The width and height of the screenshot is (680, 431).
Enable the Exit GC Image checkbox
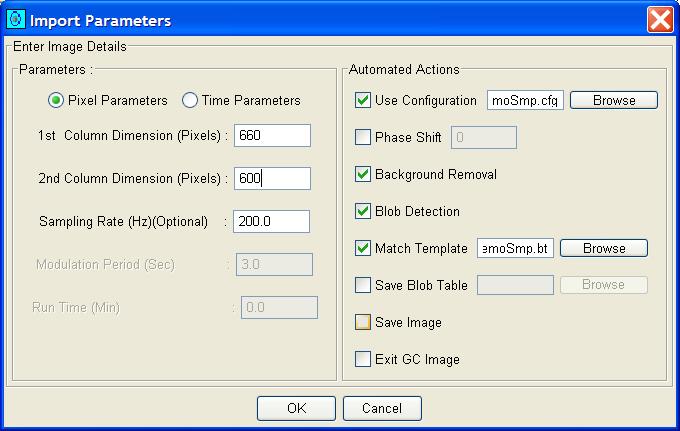363,359
